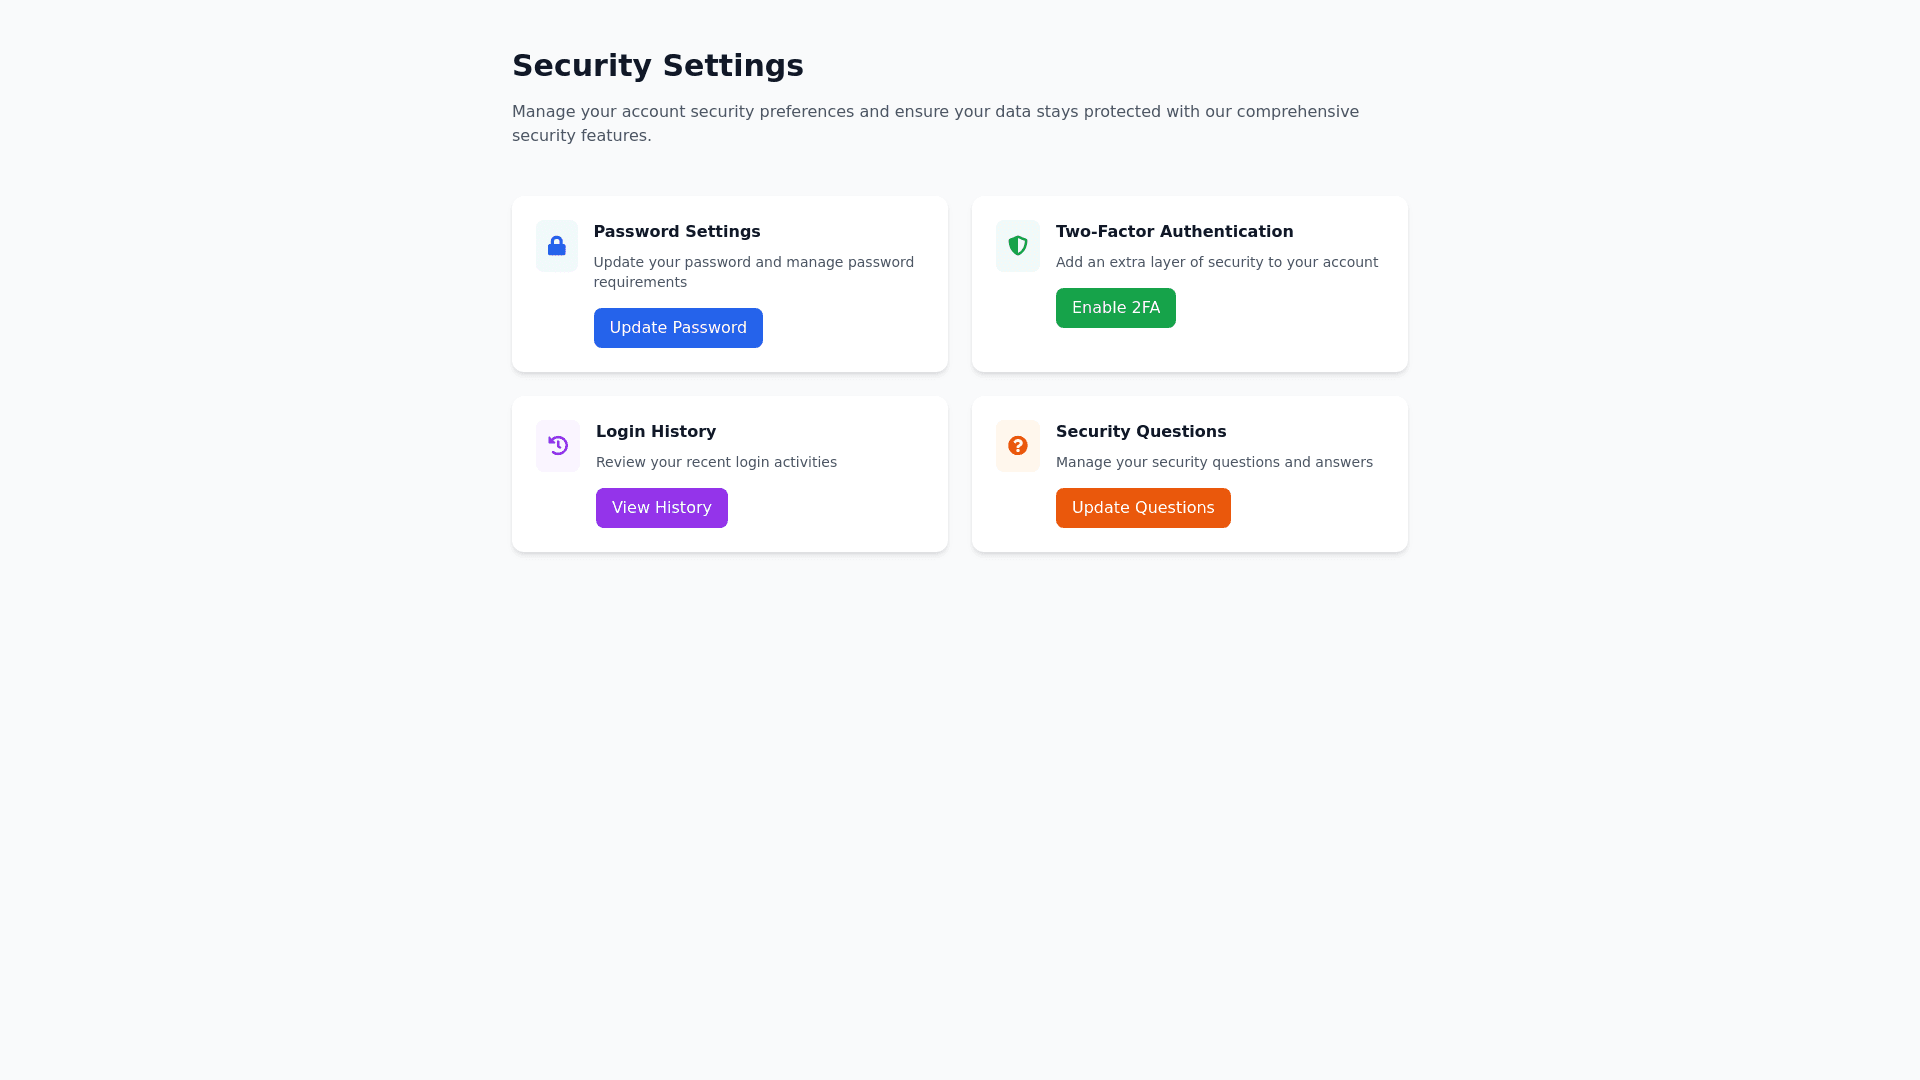1920x1080 pixels.
Task: Click the purple history clock icon
Action: pyautogui.click(x=557, y=446)
